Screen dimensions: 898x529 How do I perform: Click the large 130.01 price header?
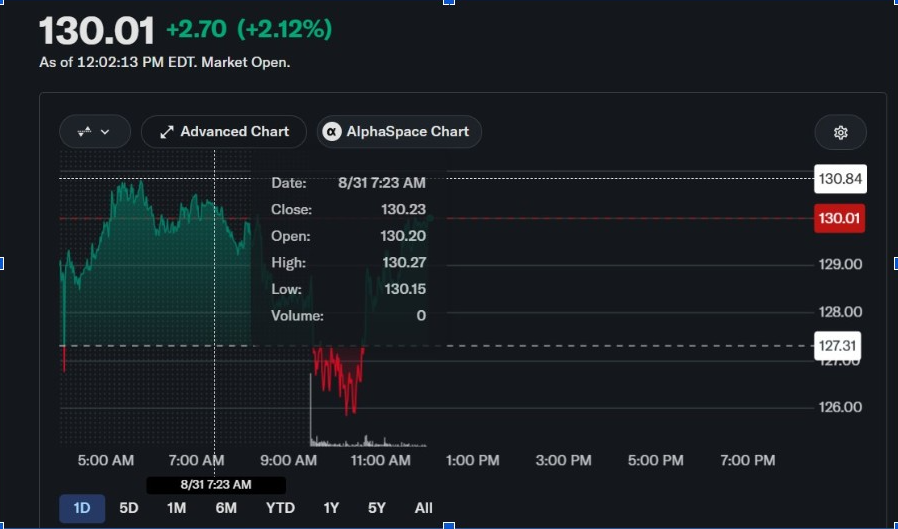(97, 31)
